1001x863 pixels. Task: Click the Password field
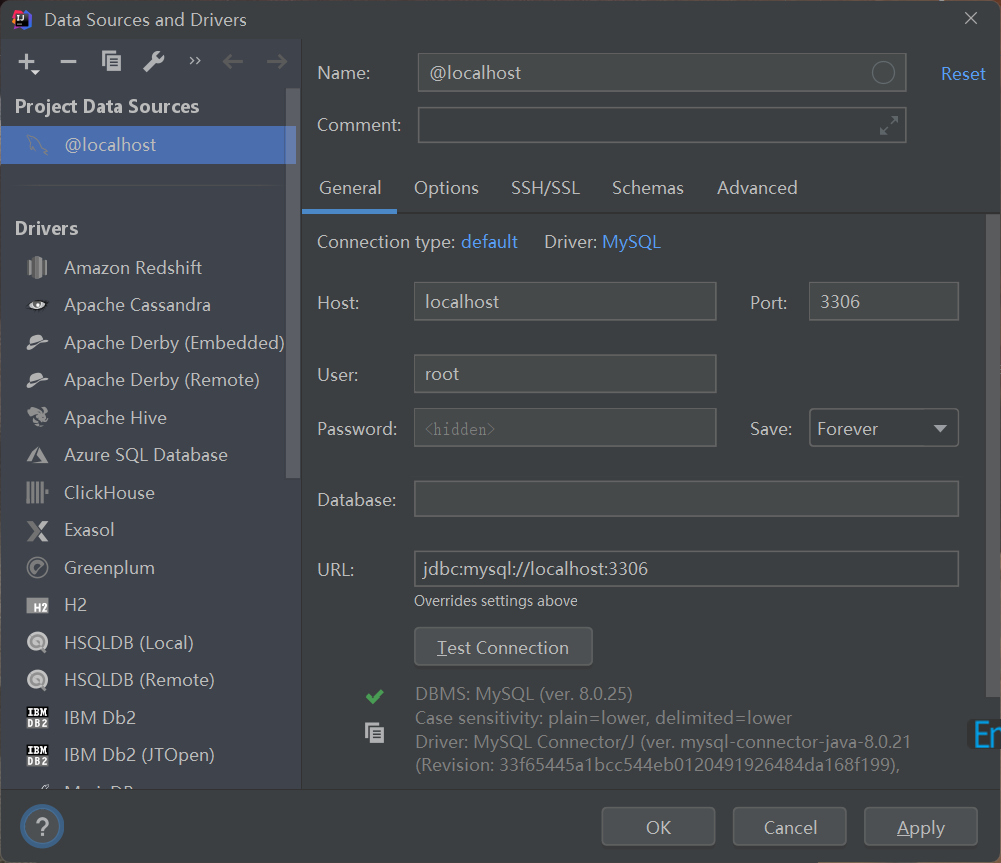pyautogui.click(x=565, y=428)
